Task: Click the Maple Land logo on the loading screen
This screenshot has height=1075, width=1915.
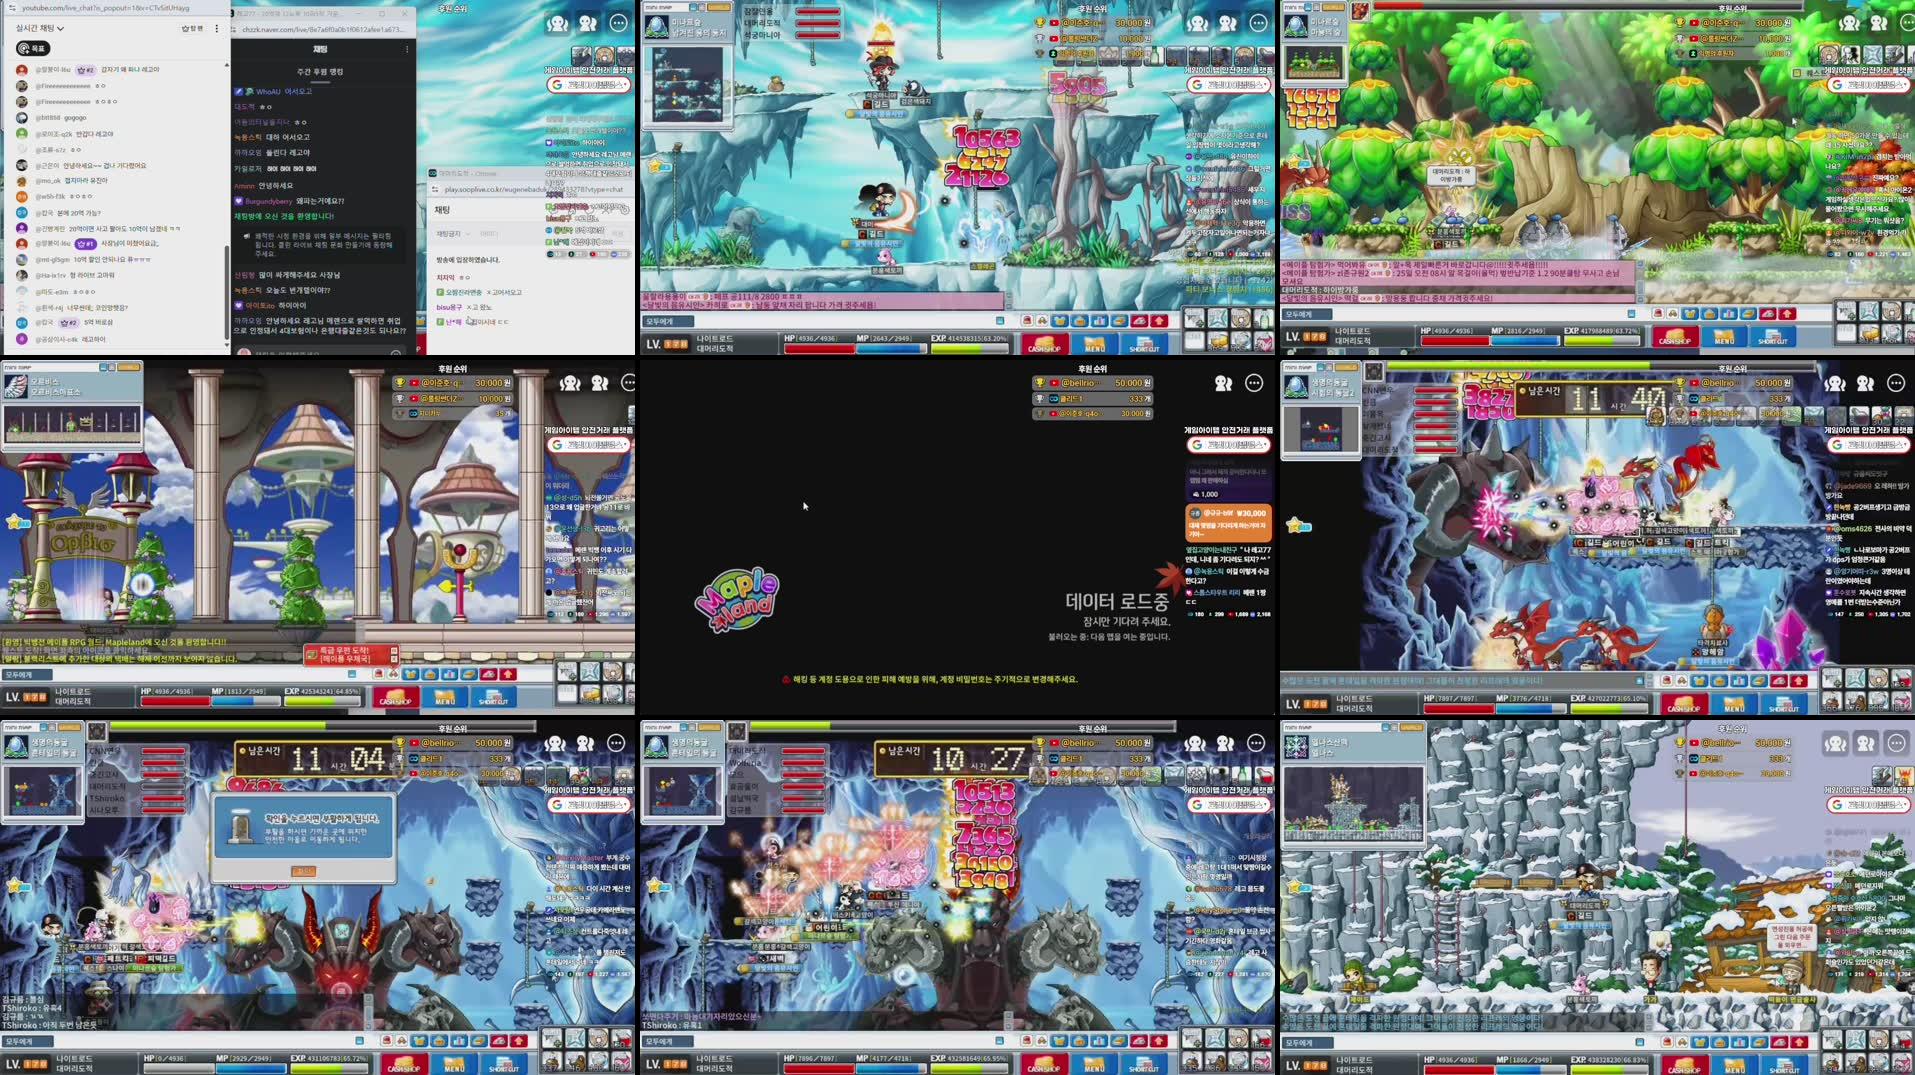Action: [737, 600]
